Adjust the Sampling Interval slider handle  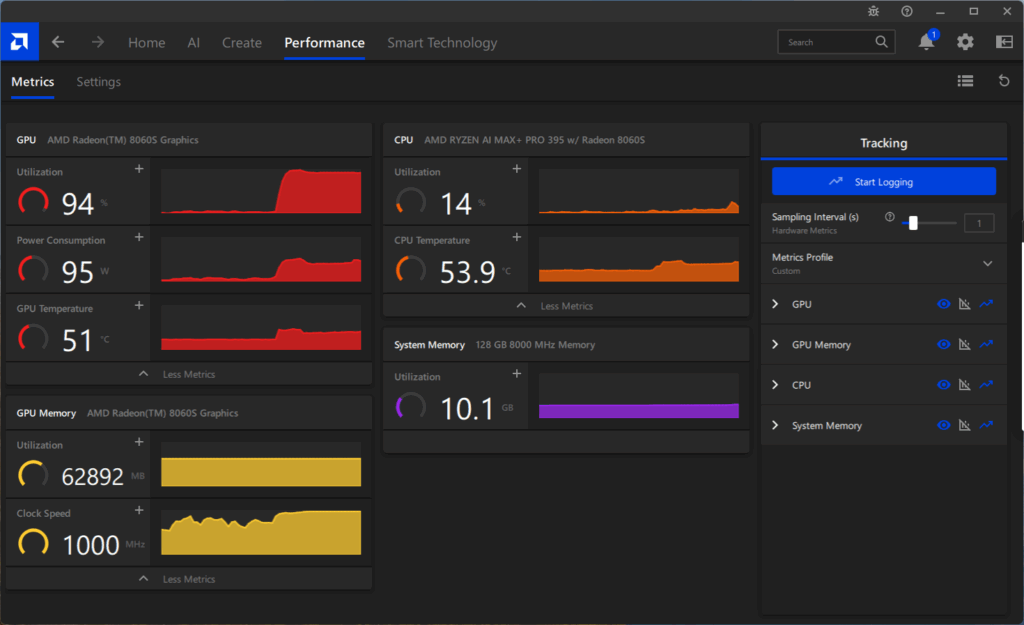point(913,223)
